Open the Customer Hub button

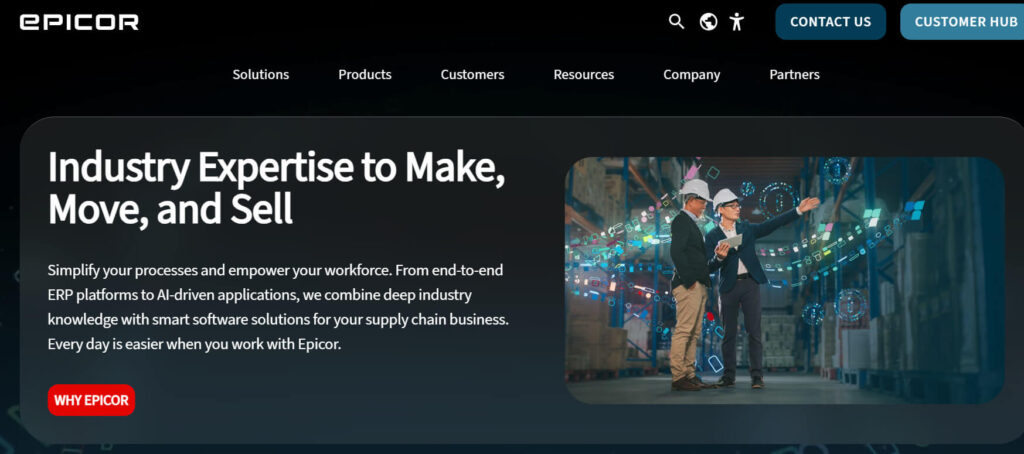tap(962, 22)
